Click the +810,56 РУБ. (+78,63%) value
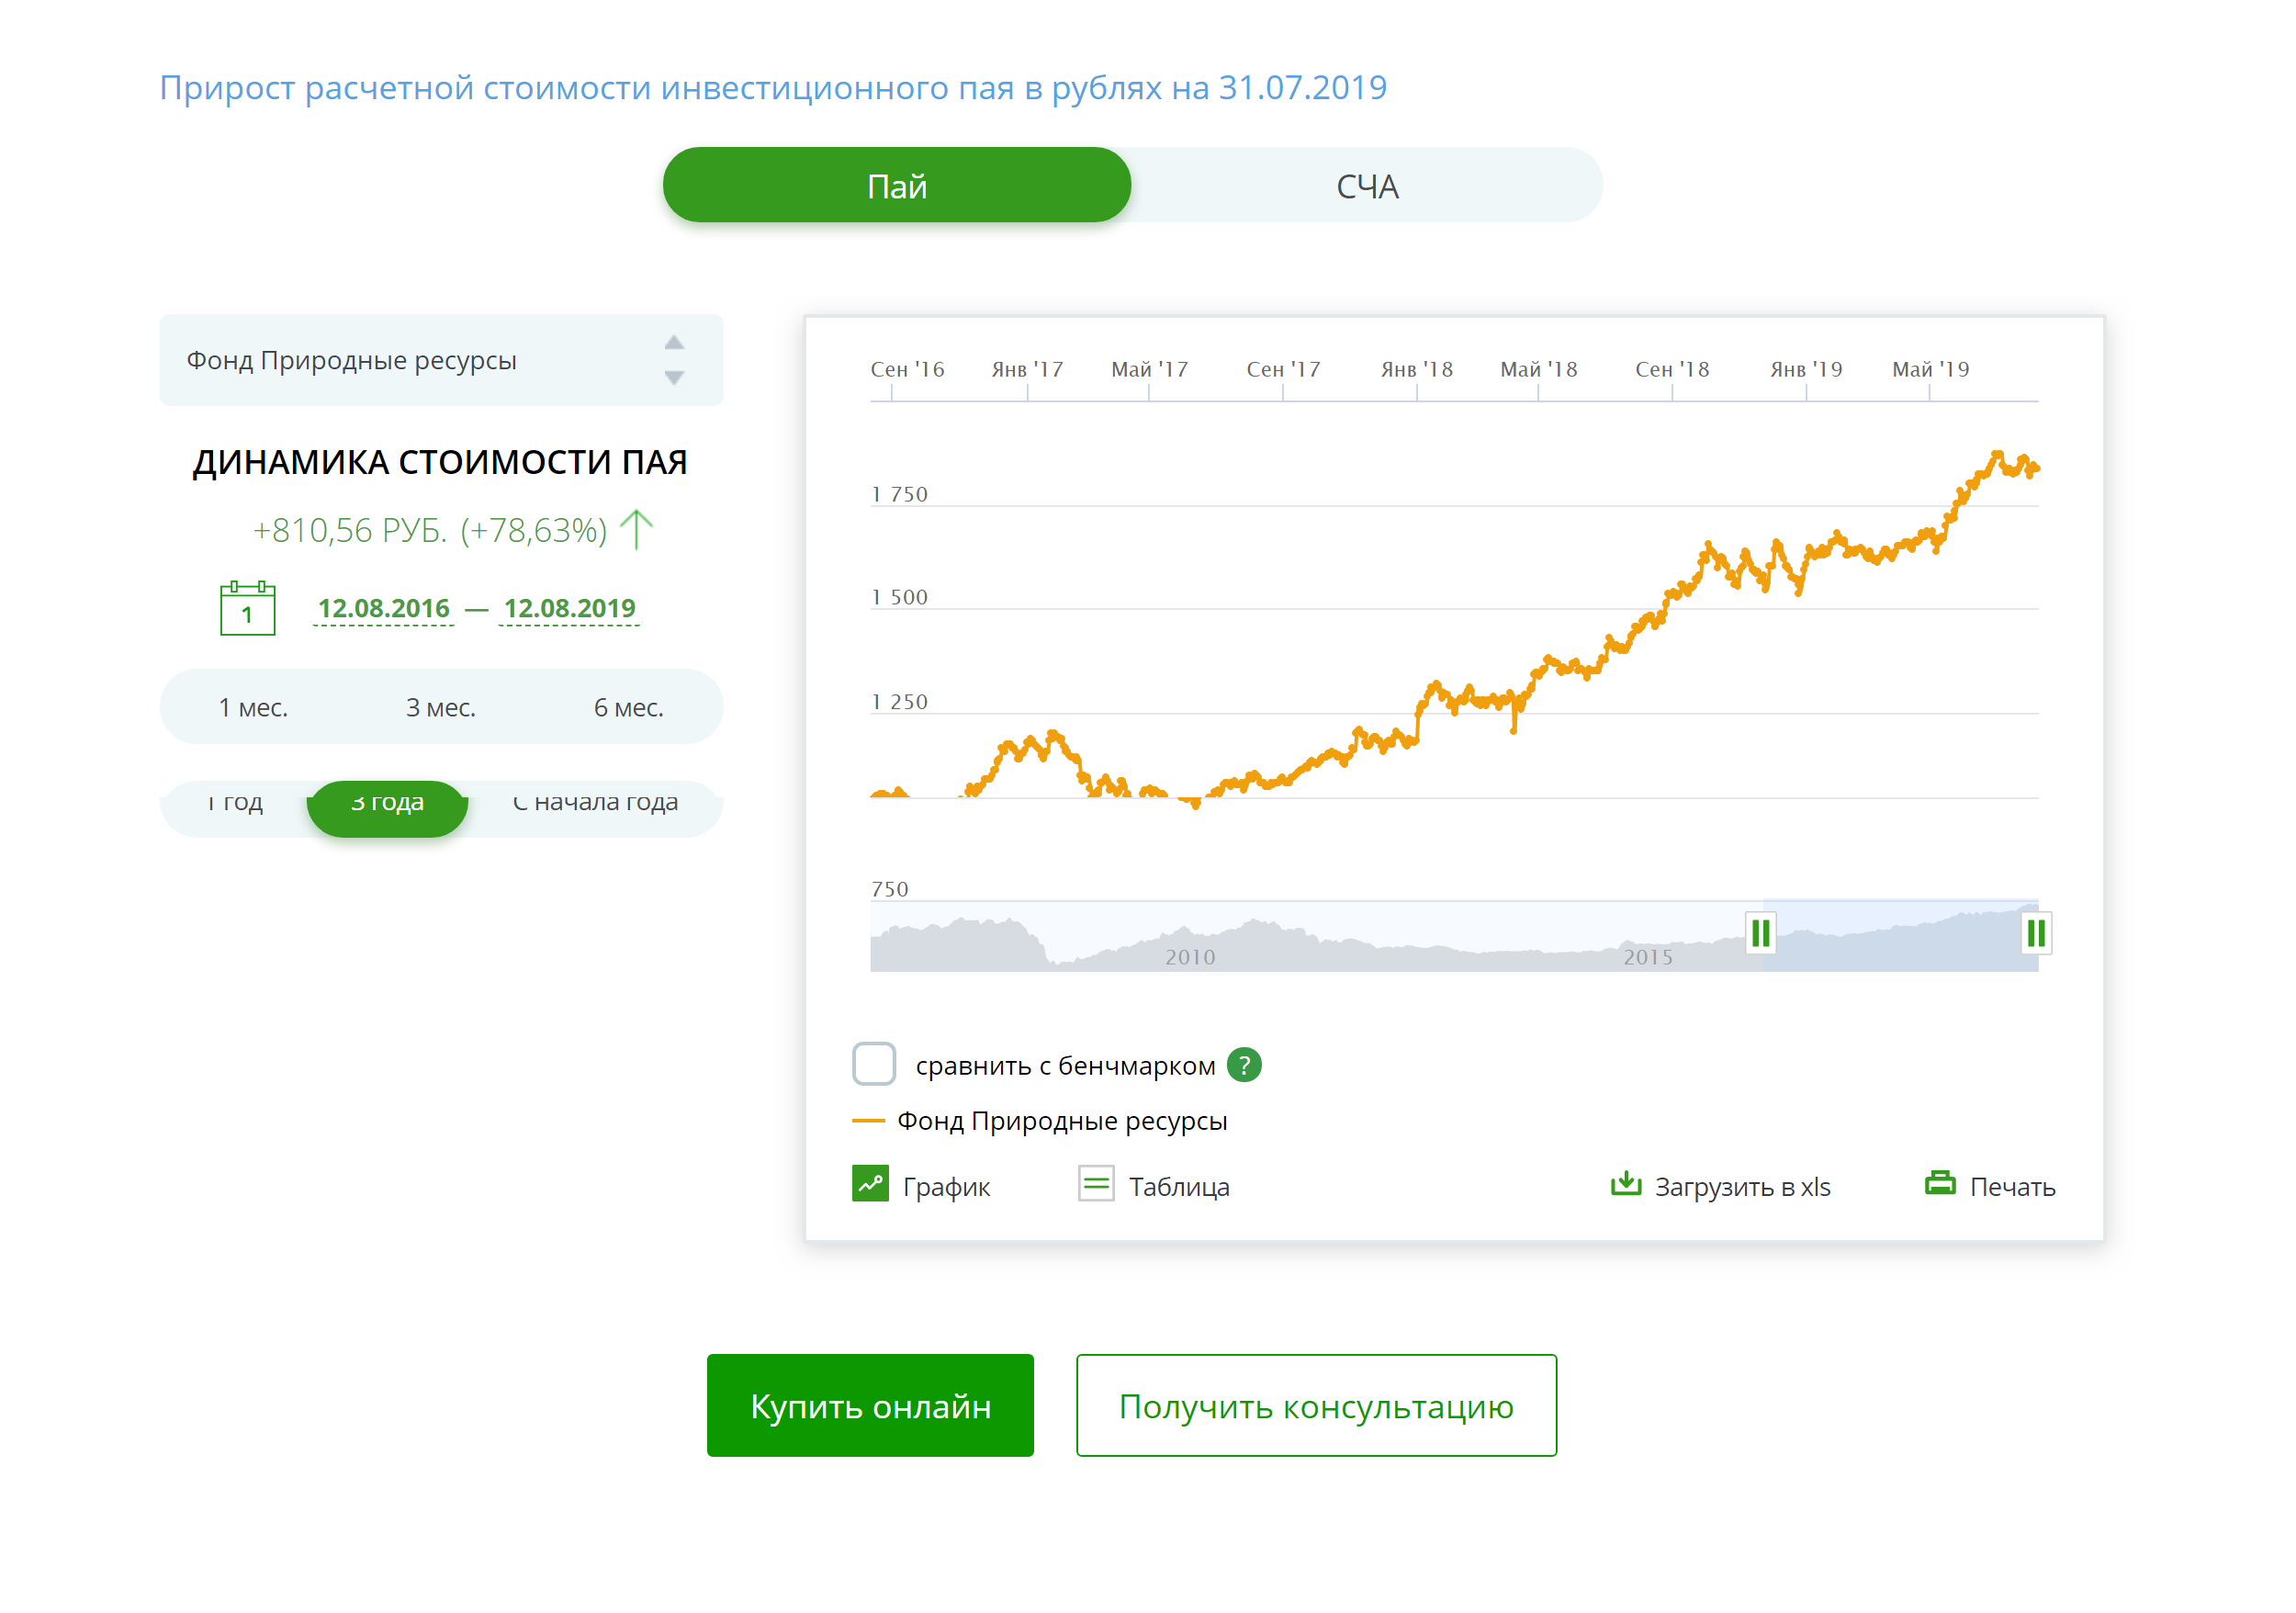Screen dimensions: 2296x1613 click(430, 530)
